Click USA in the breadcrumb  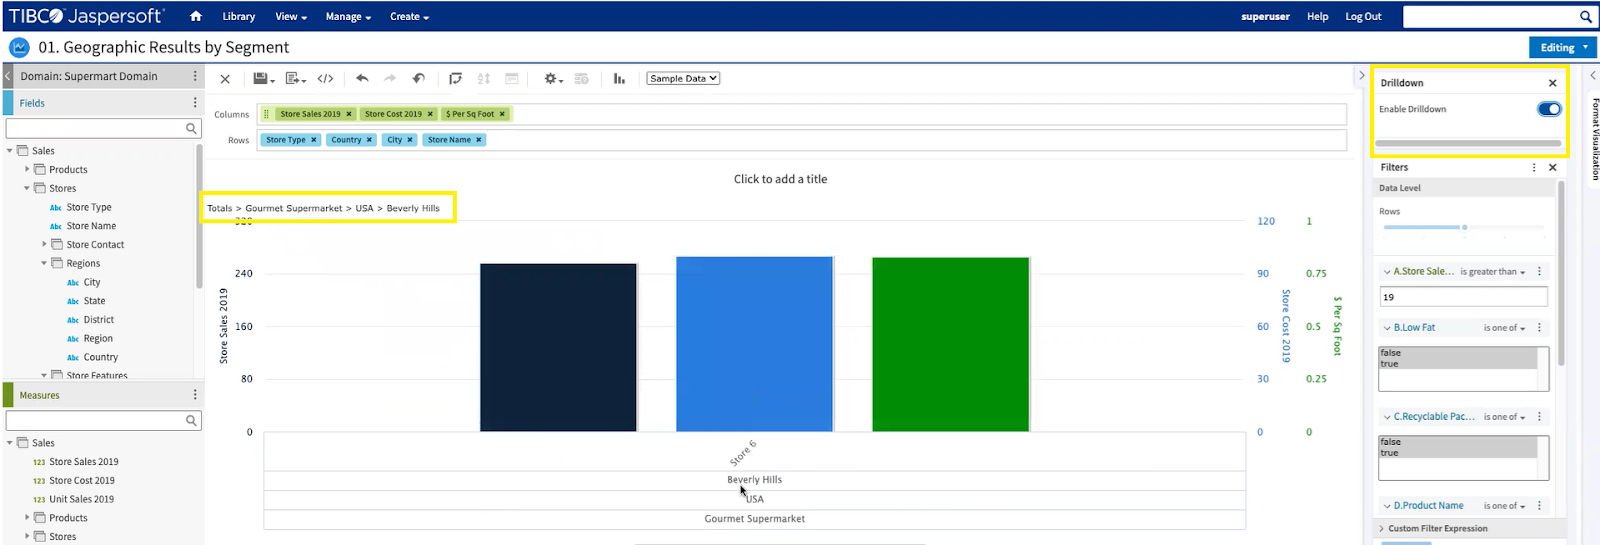tap(364, 208)
